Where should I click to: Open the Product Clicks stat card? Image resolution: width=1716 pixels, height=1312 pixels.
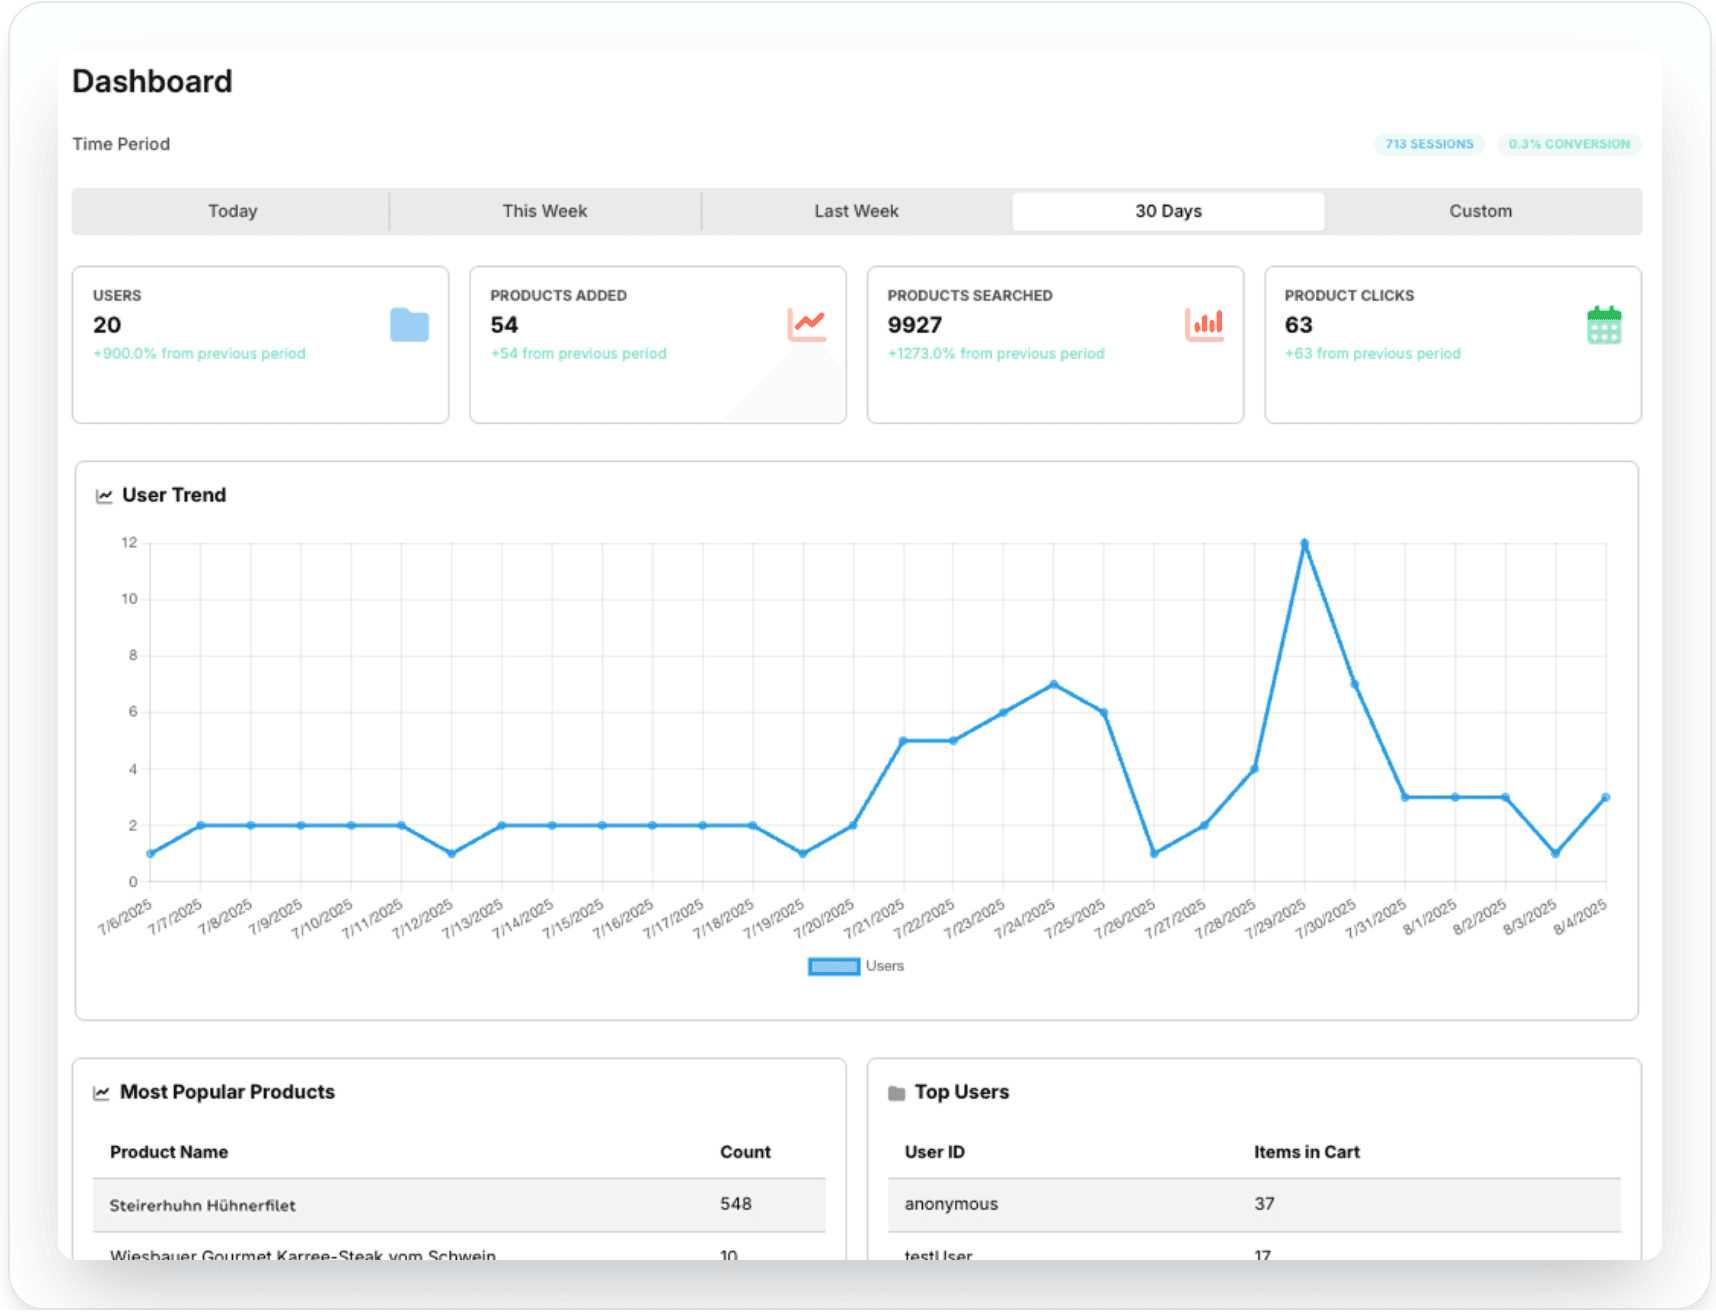(1453, 345)
